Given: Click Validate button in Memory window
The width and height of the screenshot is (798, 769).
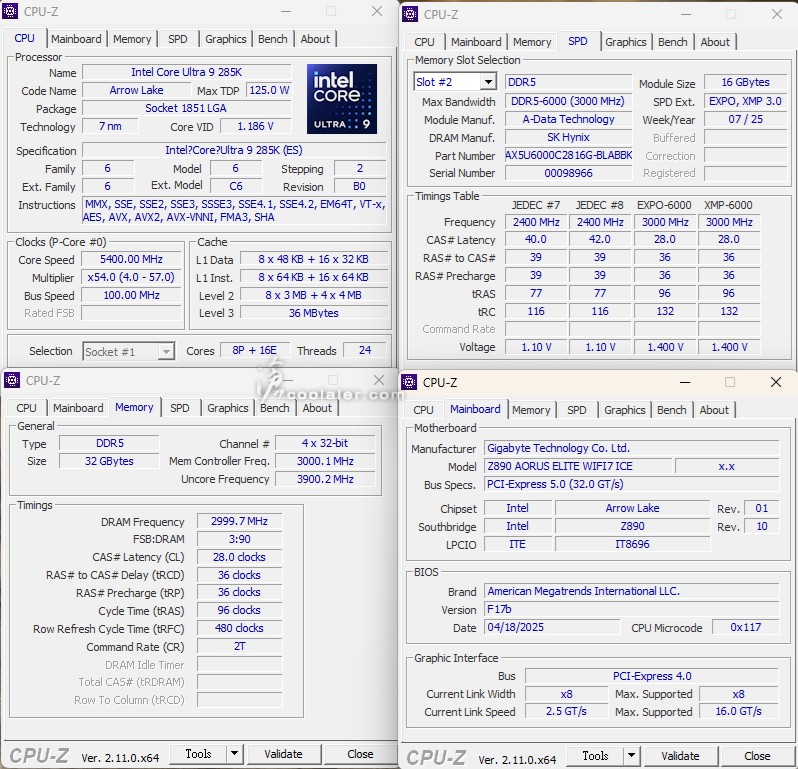Looking at the screenshot, I should click(283, 753).
